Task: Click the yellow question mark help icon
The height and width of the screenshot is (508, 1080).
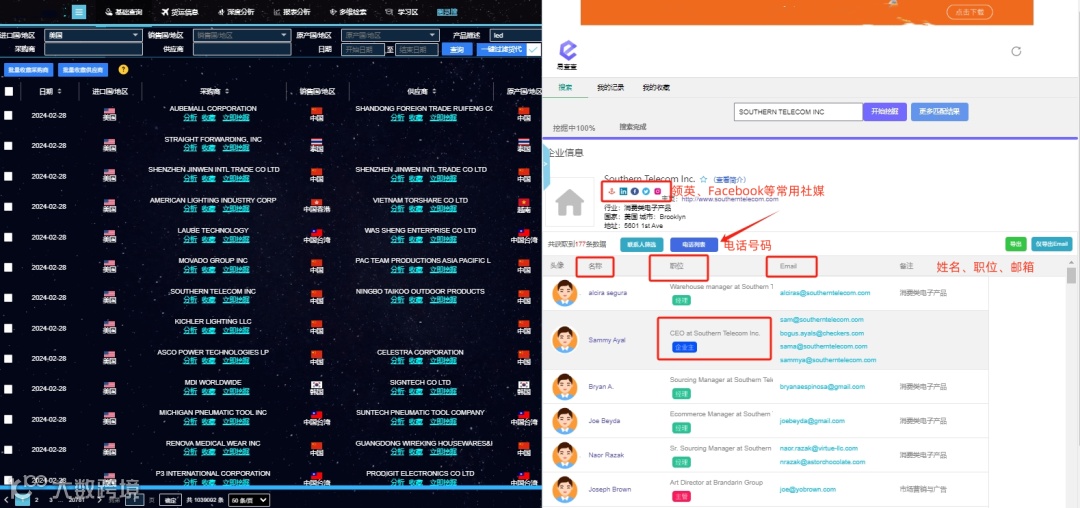Action: 123,70
